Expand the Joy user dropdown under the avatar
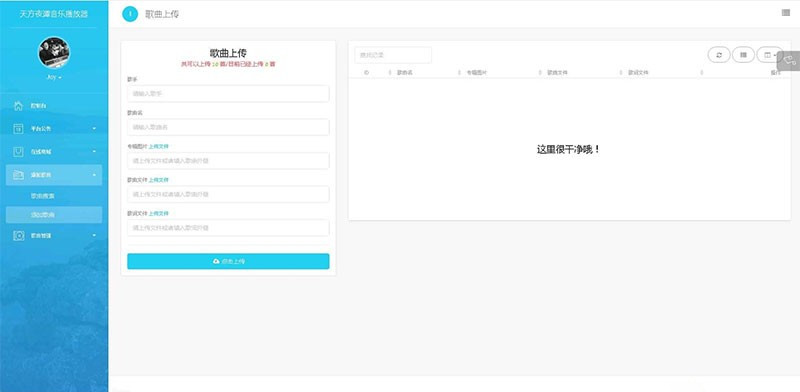The height and width of the screenshot is (392, 800). (x=54, y=77)
